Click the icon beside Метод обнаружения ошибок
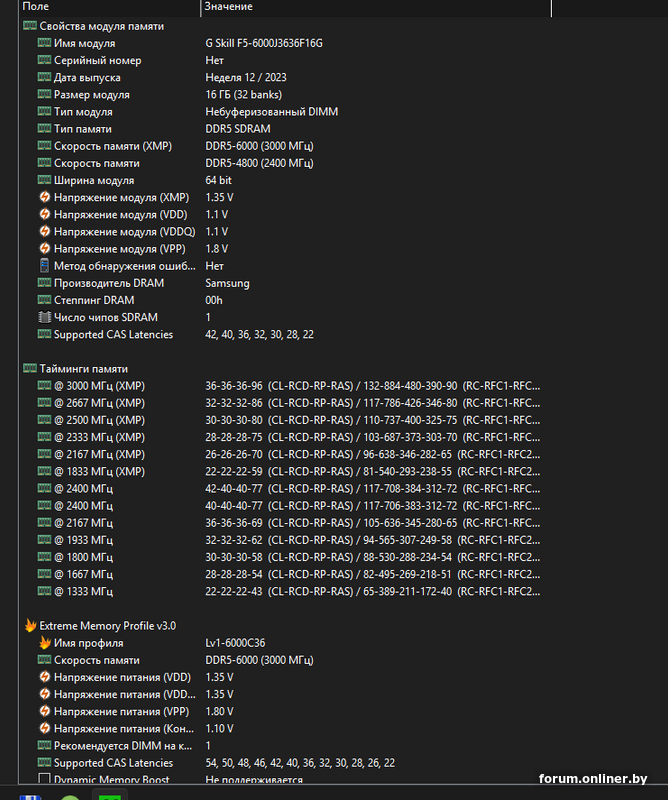This screenshot has height=800, width=668. pyautogui.click(x=44, y=266)
